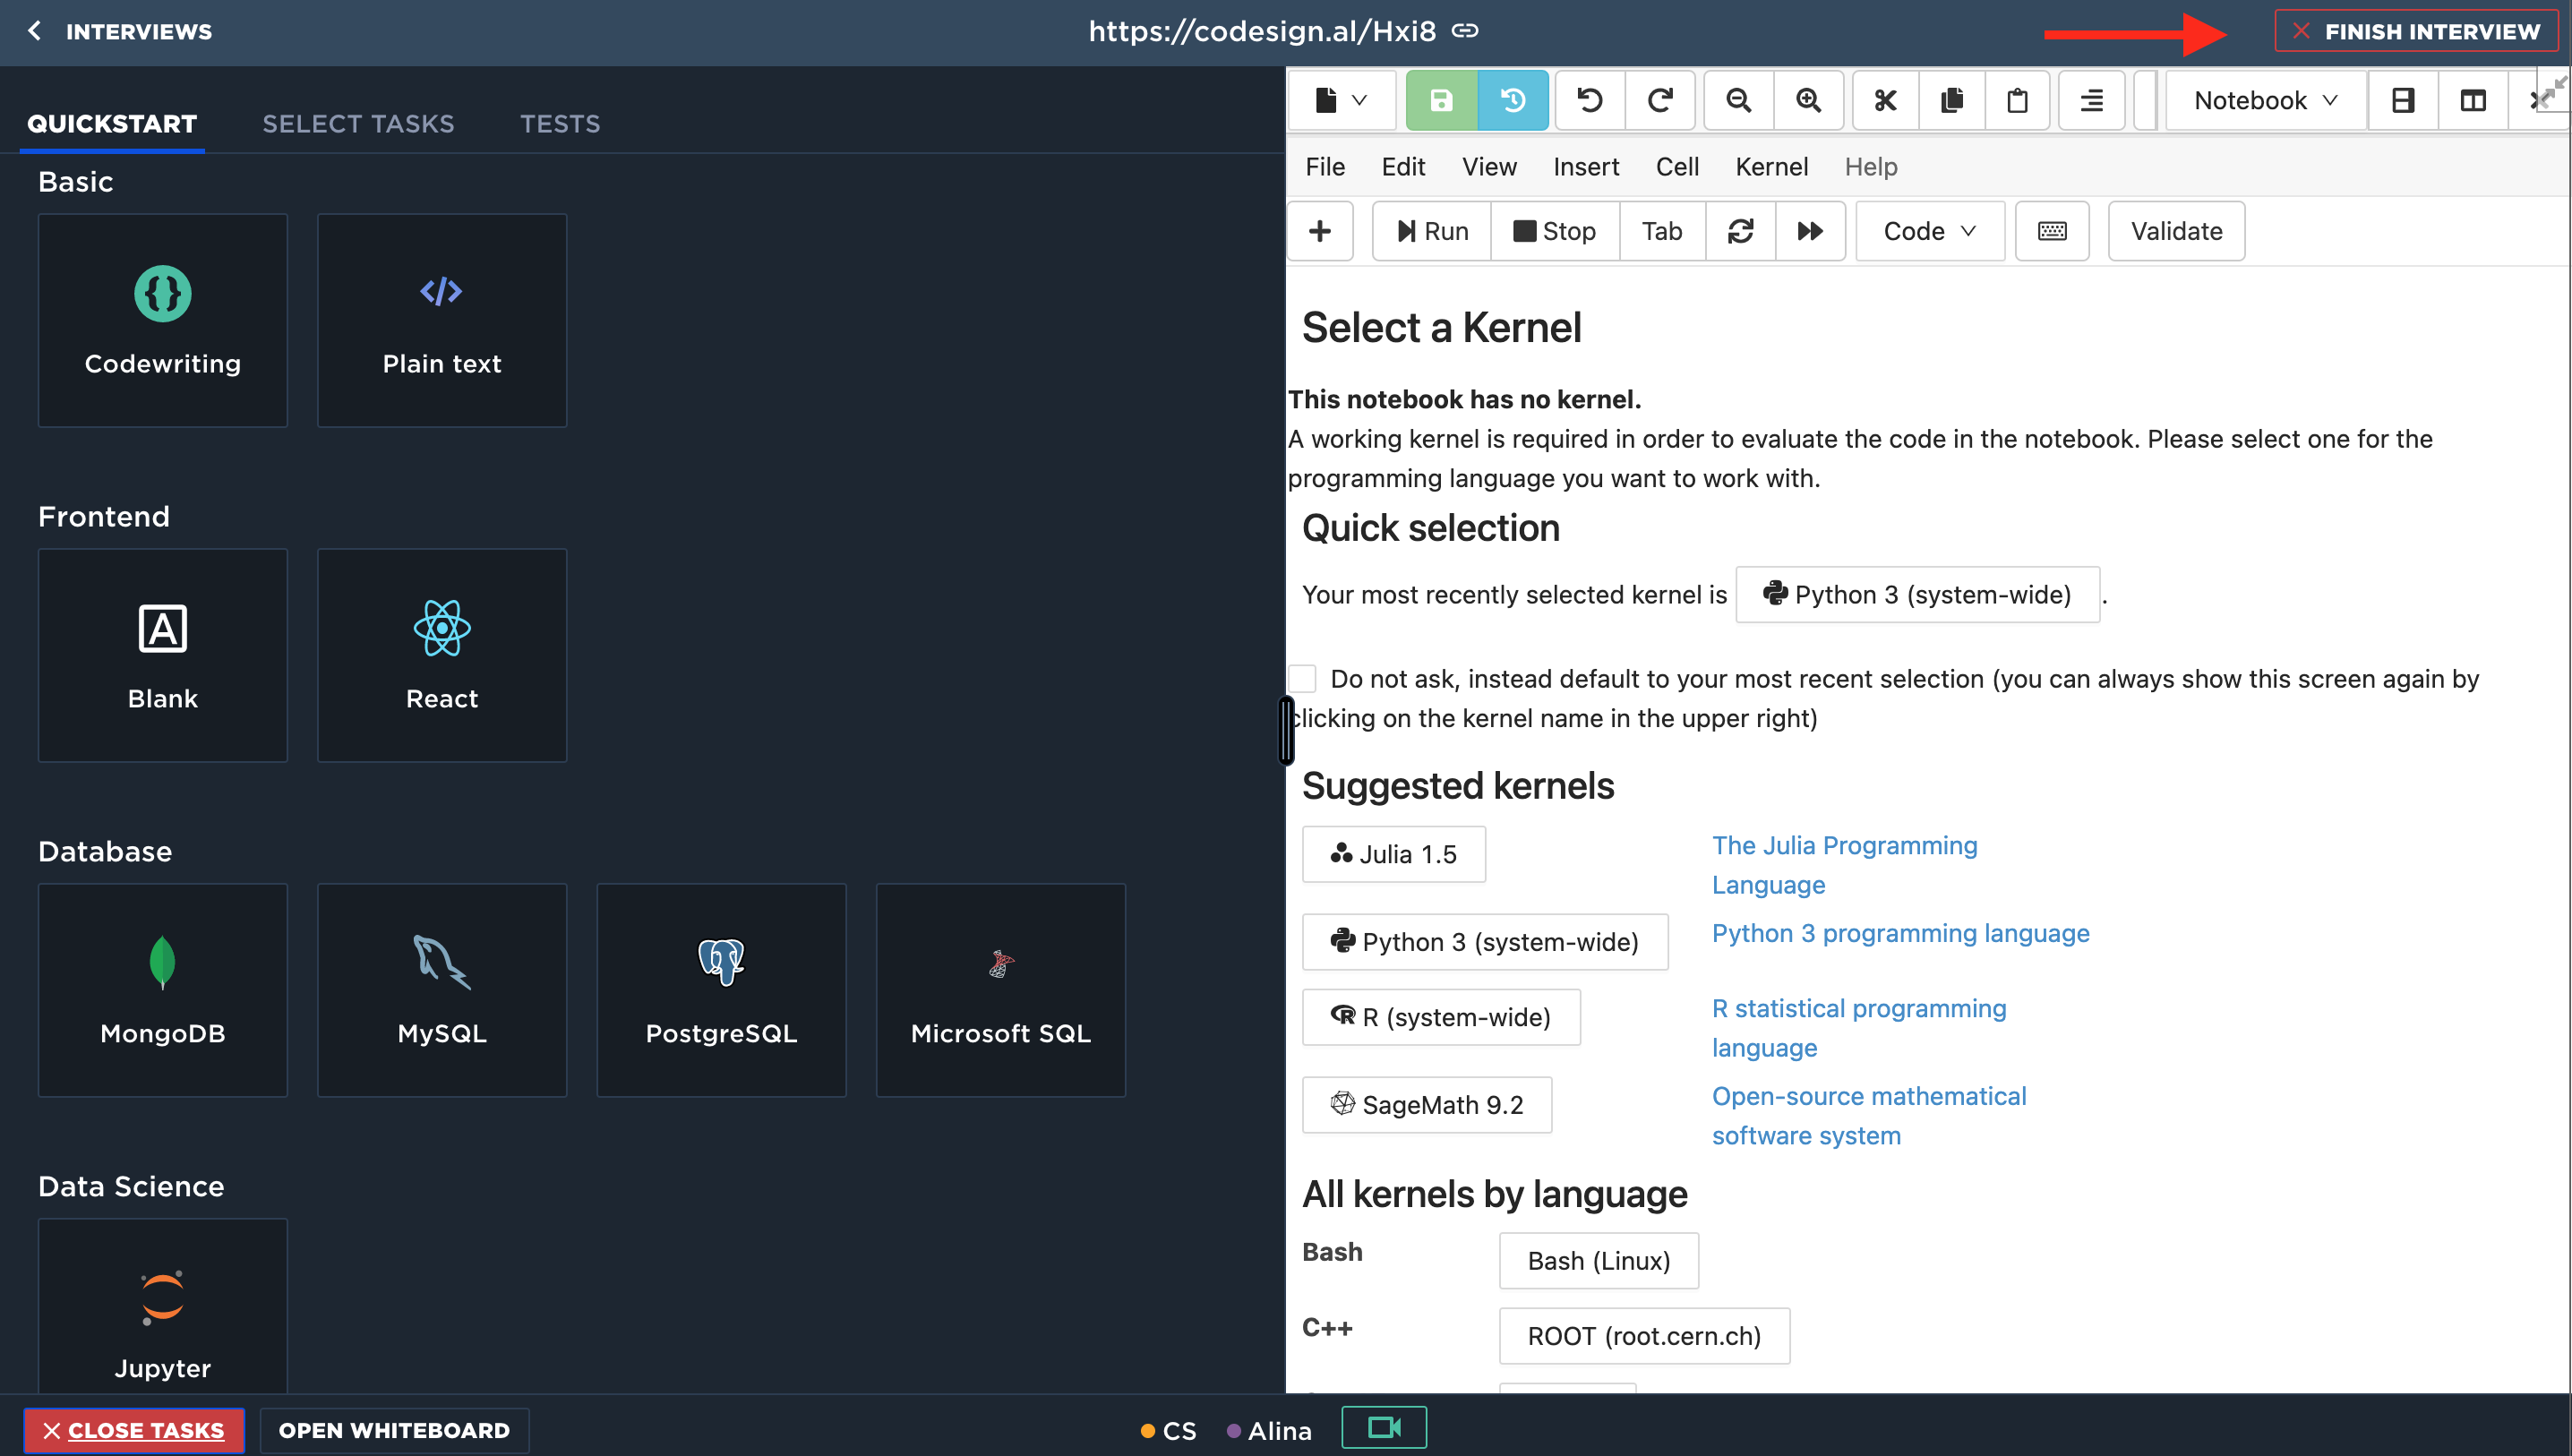
Task: Select the ROOT (root.cern.ch) kernel
Action: coord(1644,1336)
